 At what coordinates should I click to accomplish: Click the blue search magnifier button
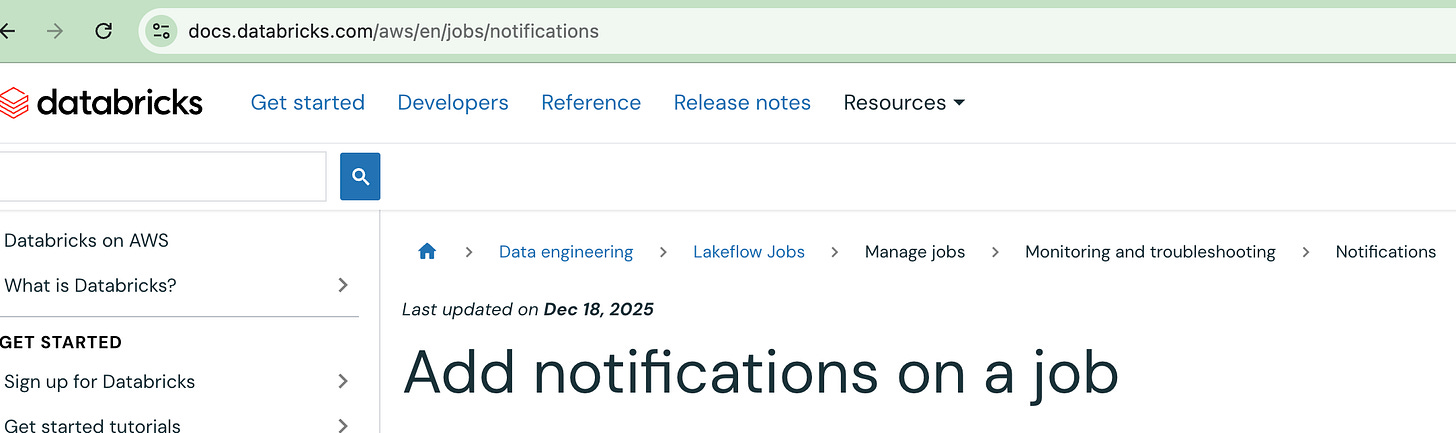coord(360,177)
